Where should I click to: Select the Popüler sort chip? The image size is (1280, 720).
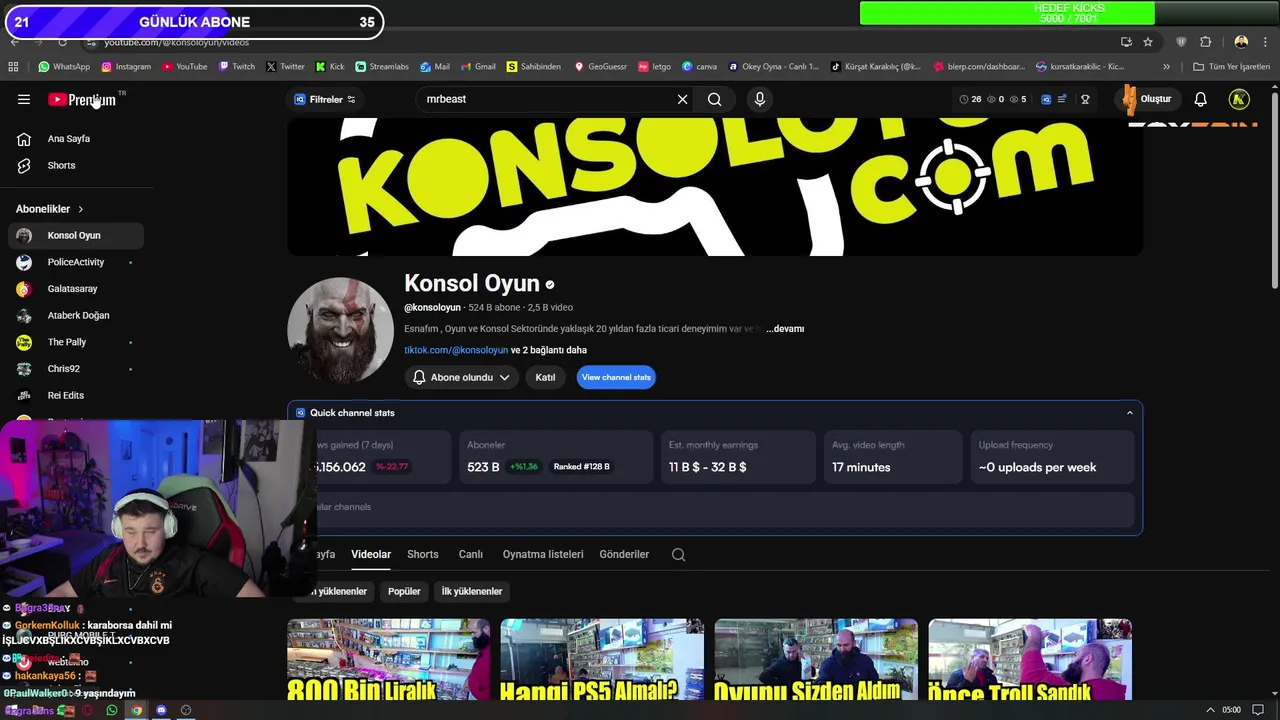(x=404, y=591)
